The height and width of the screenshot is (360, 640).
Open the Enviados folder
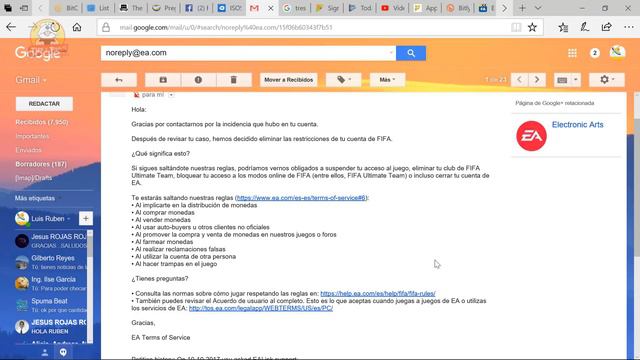pyautogui.click(x=29, y=150)
